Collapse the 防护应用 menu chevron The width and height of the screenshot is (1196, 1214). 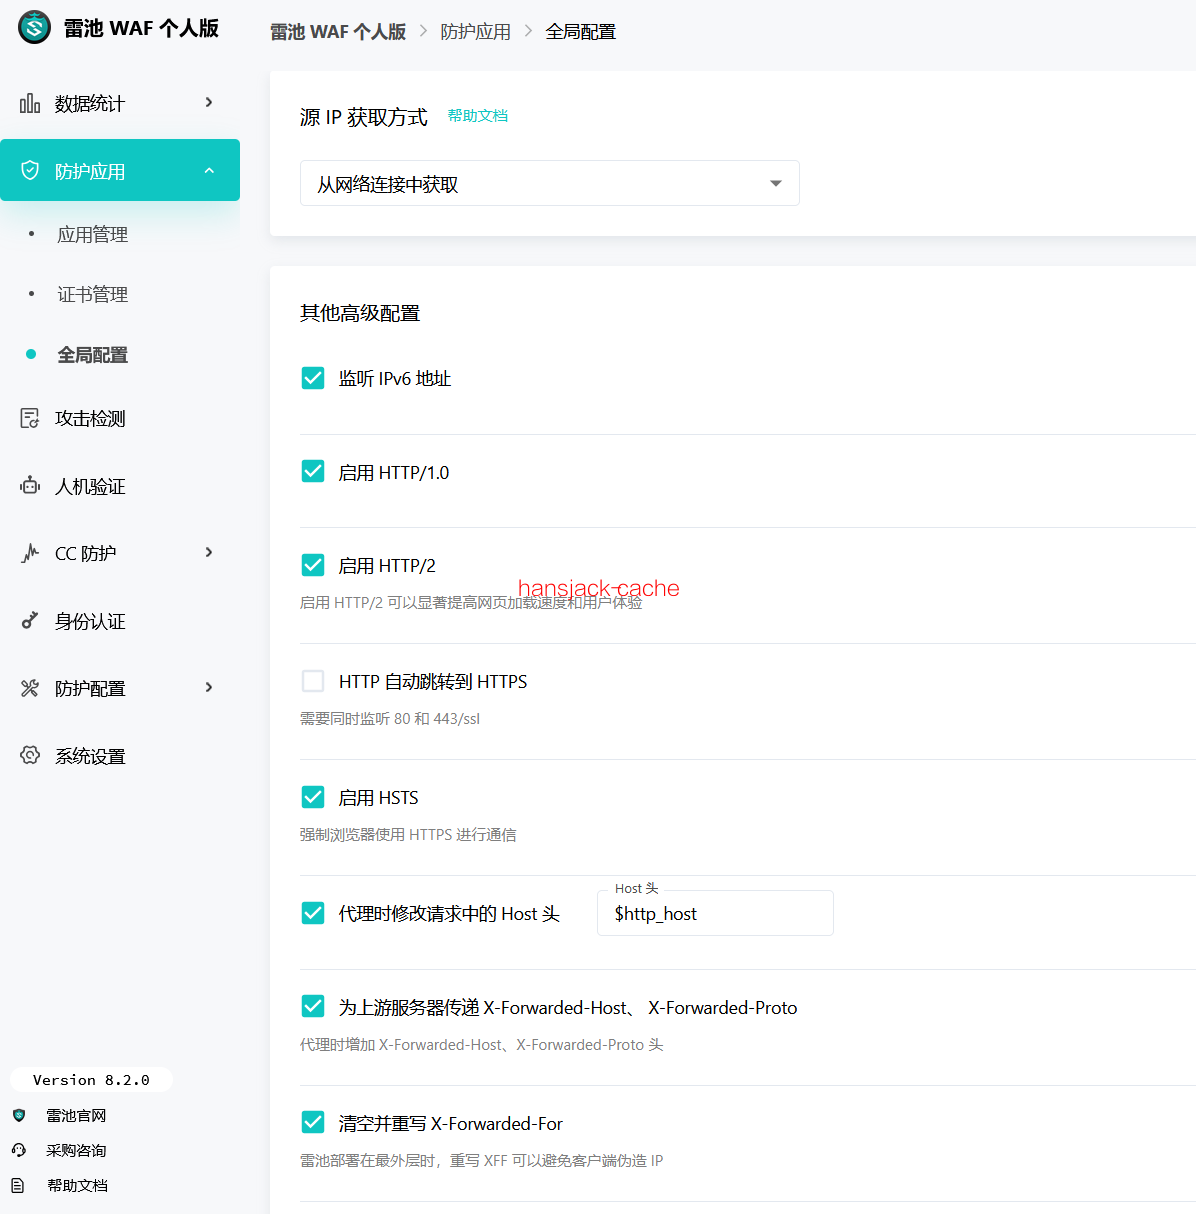tap(209, 170)
